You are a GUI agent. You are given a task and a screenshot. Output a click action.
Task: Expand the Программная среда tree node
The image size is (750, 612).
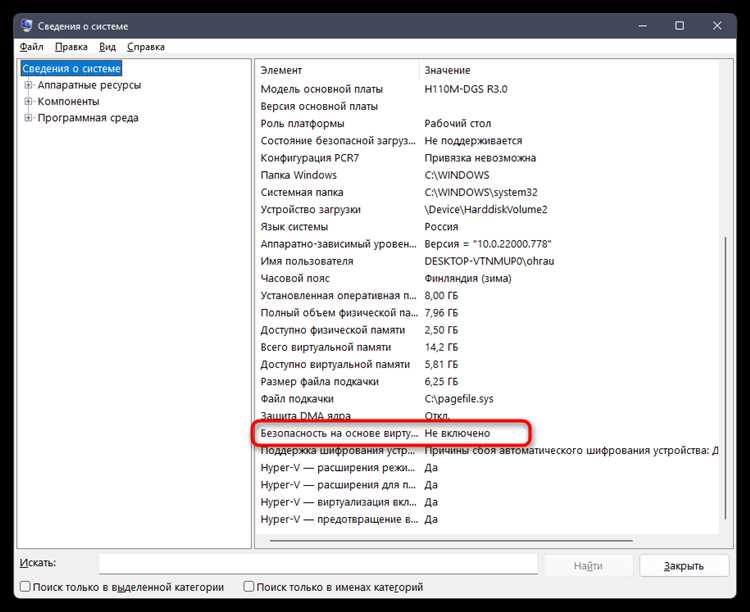click(29, 118)
